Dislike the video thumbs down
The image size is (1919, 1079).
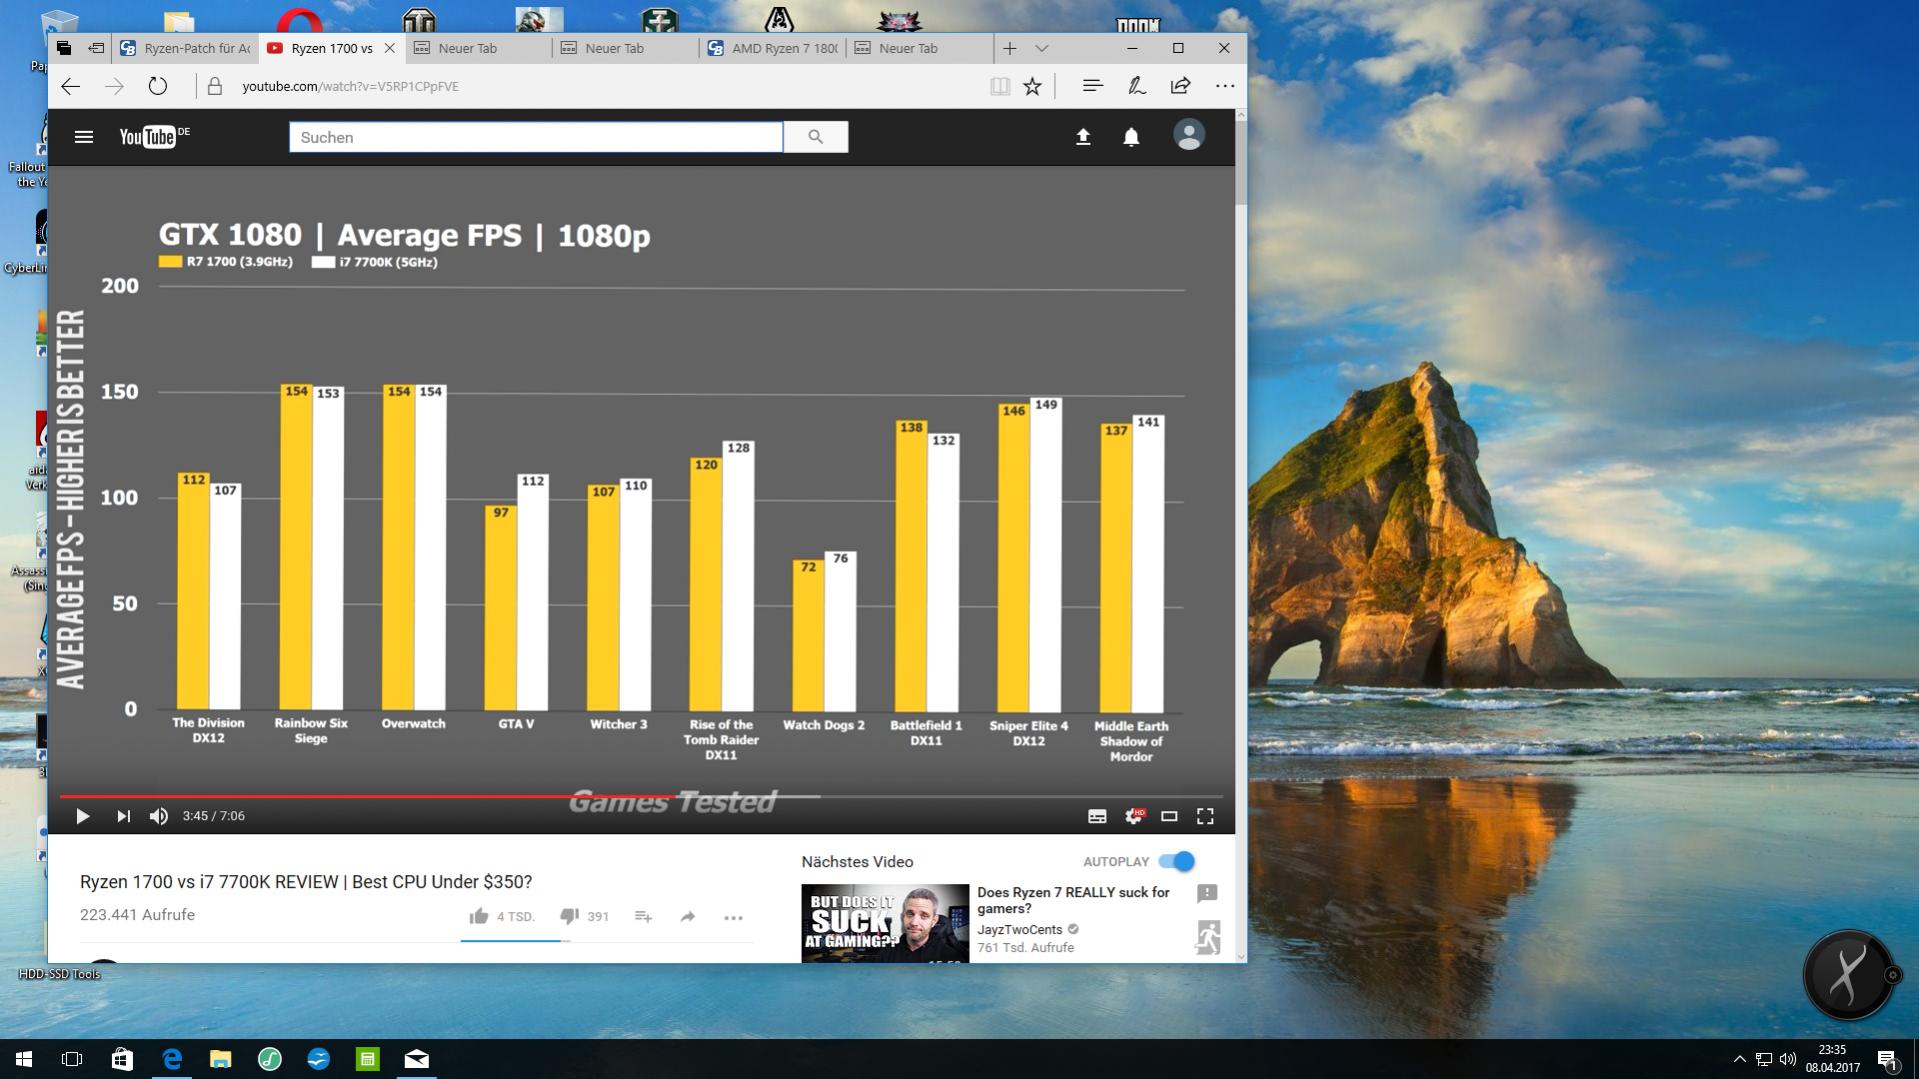(569, 916)
